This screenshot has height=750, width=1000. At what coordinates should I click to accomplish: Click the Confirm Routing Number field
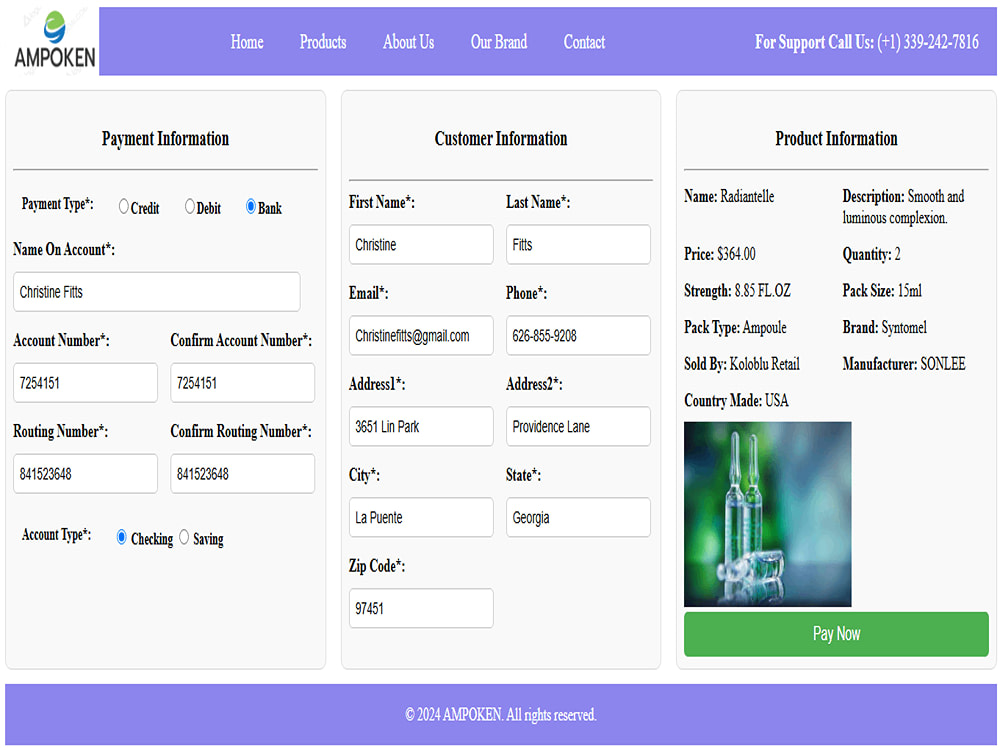tap(242, 474)
